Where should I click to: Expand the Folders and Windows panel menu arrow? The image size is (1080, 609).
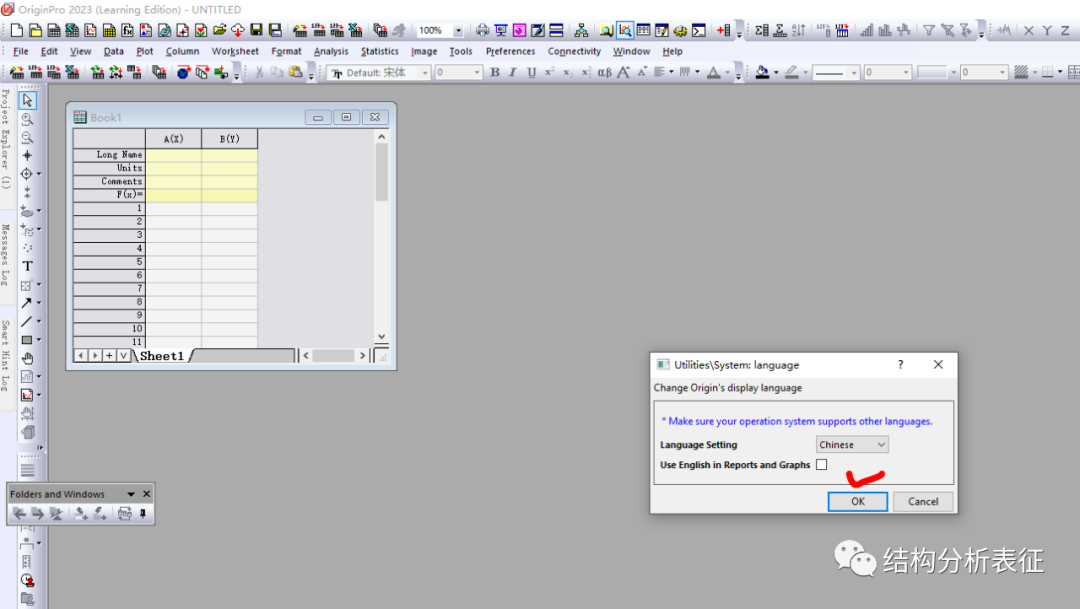[131, 494]
